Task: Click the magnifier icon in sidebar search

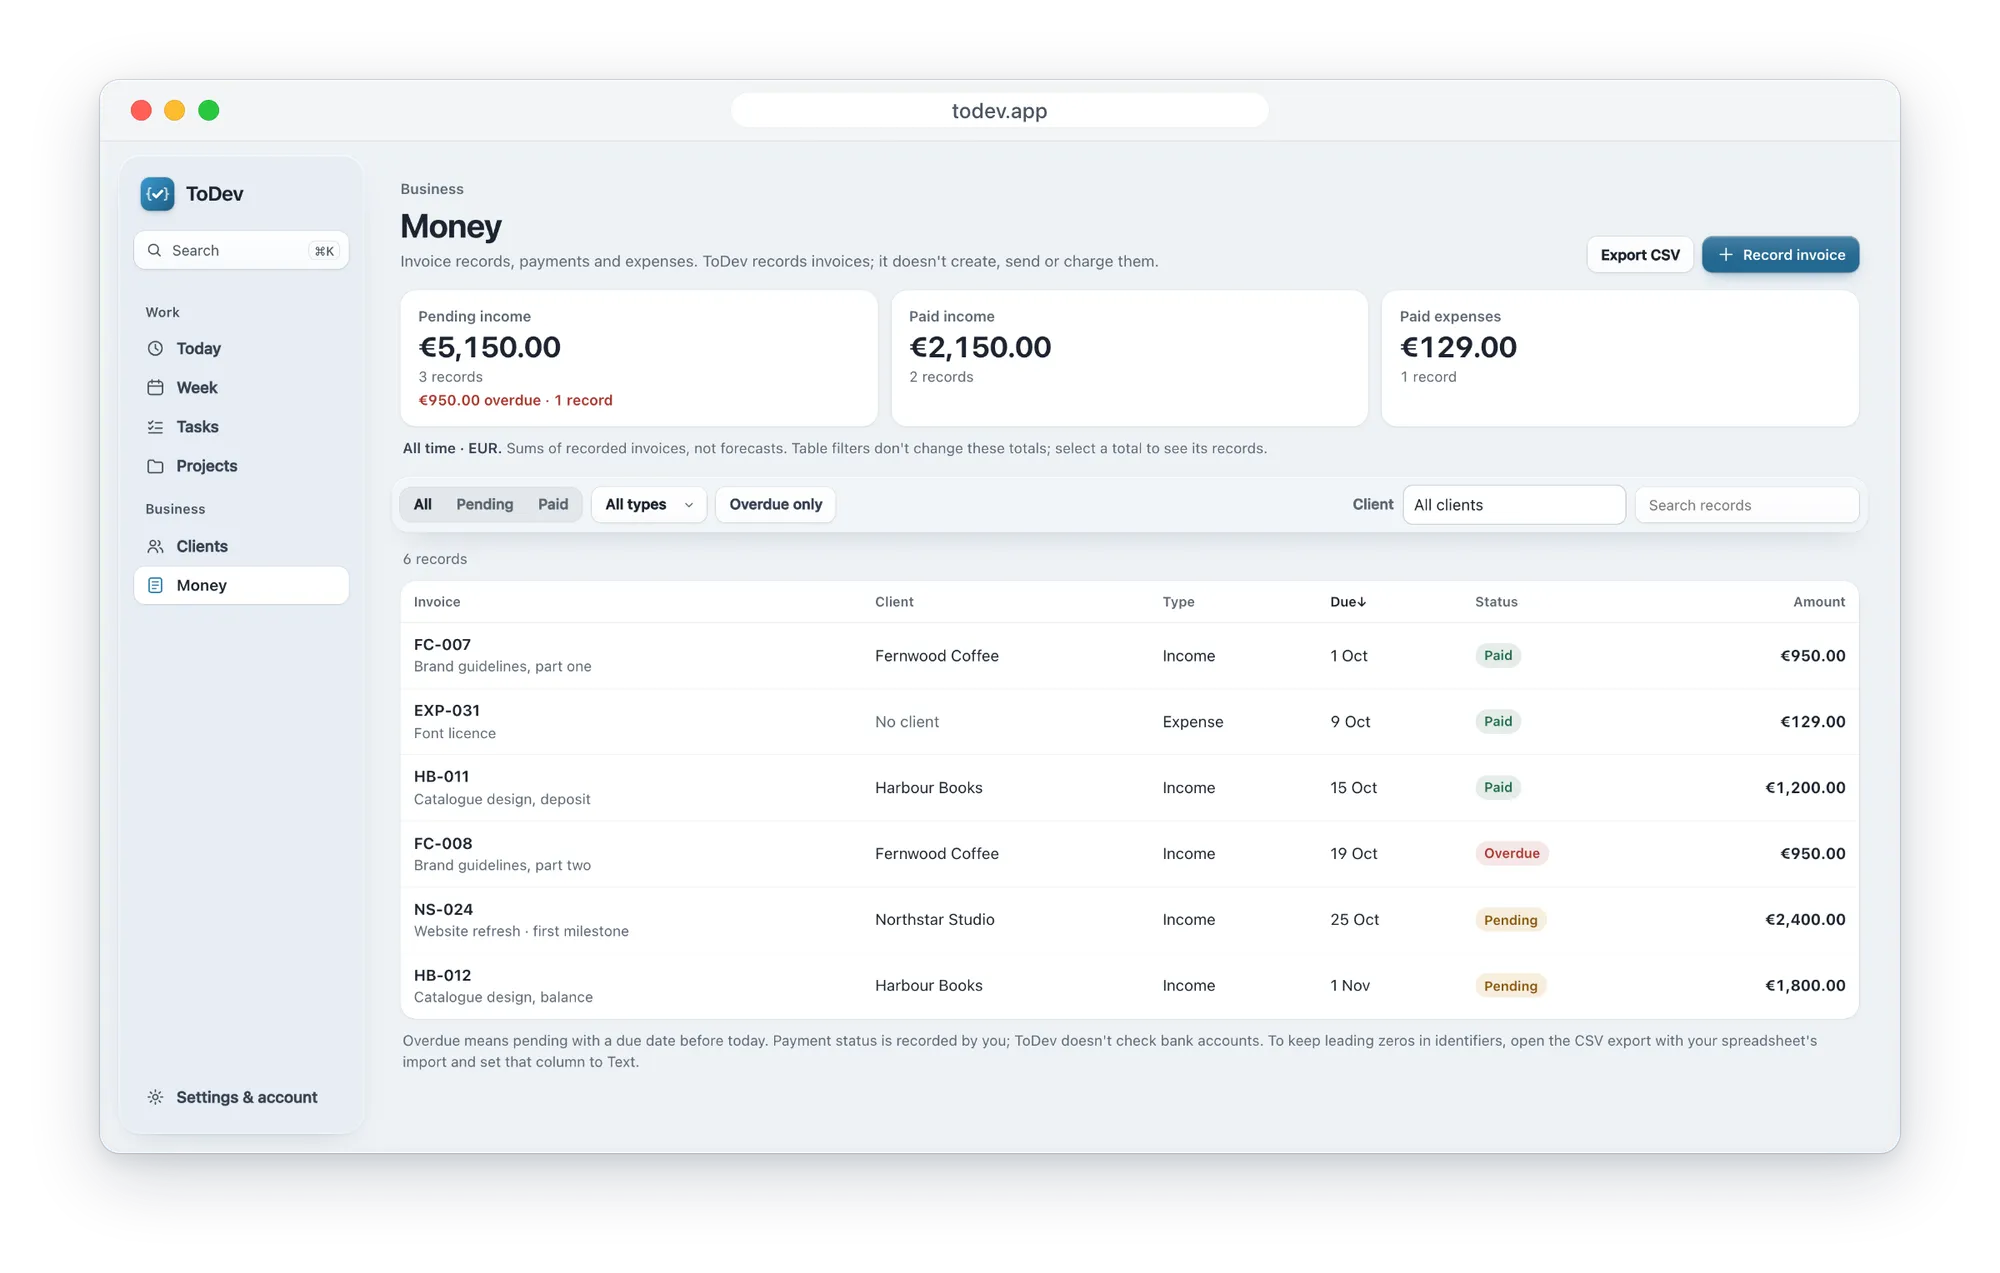Action: (x=154, y=250)
